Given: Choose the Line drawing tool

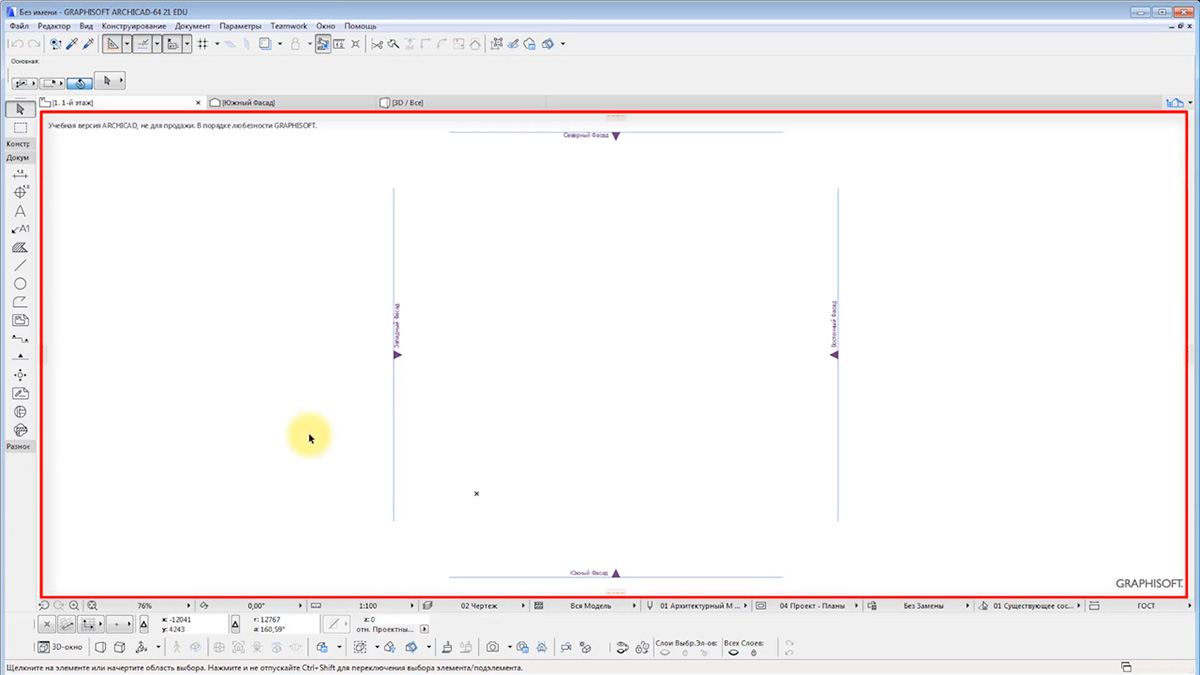Looking at the screenshot, I should pyautogui.click(x=19, y=266).
